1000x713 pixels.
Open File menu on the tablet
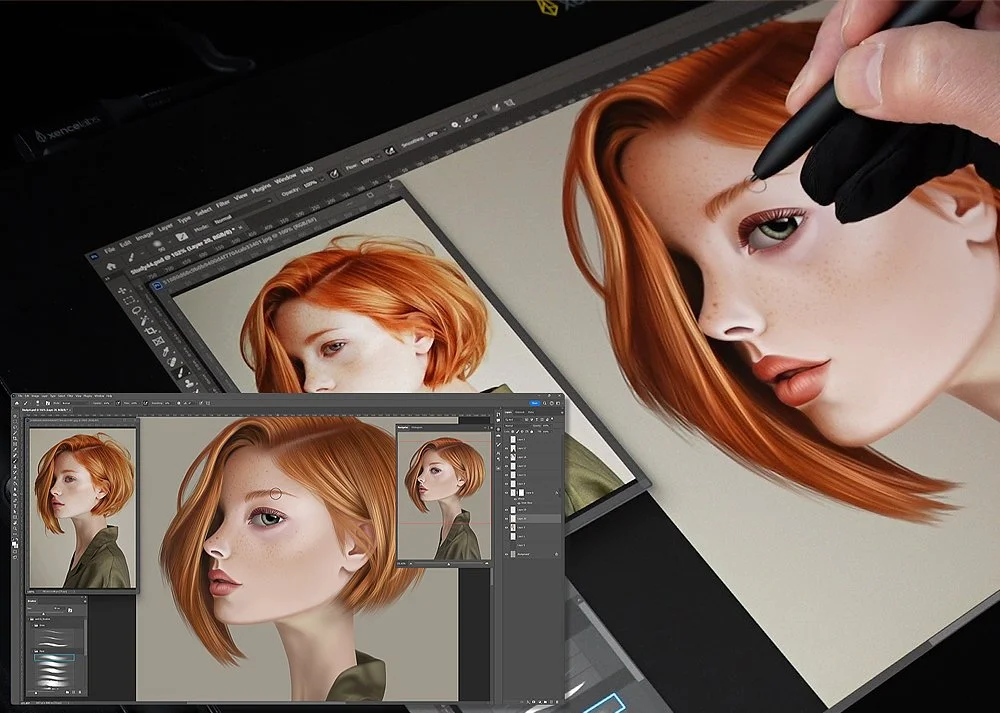pos(109,251)
